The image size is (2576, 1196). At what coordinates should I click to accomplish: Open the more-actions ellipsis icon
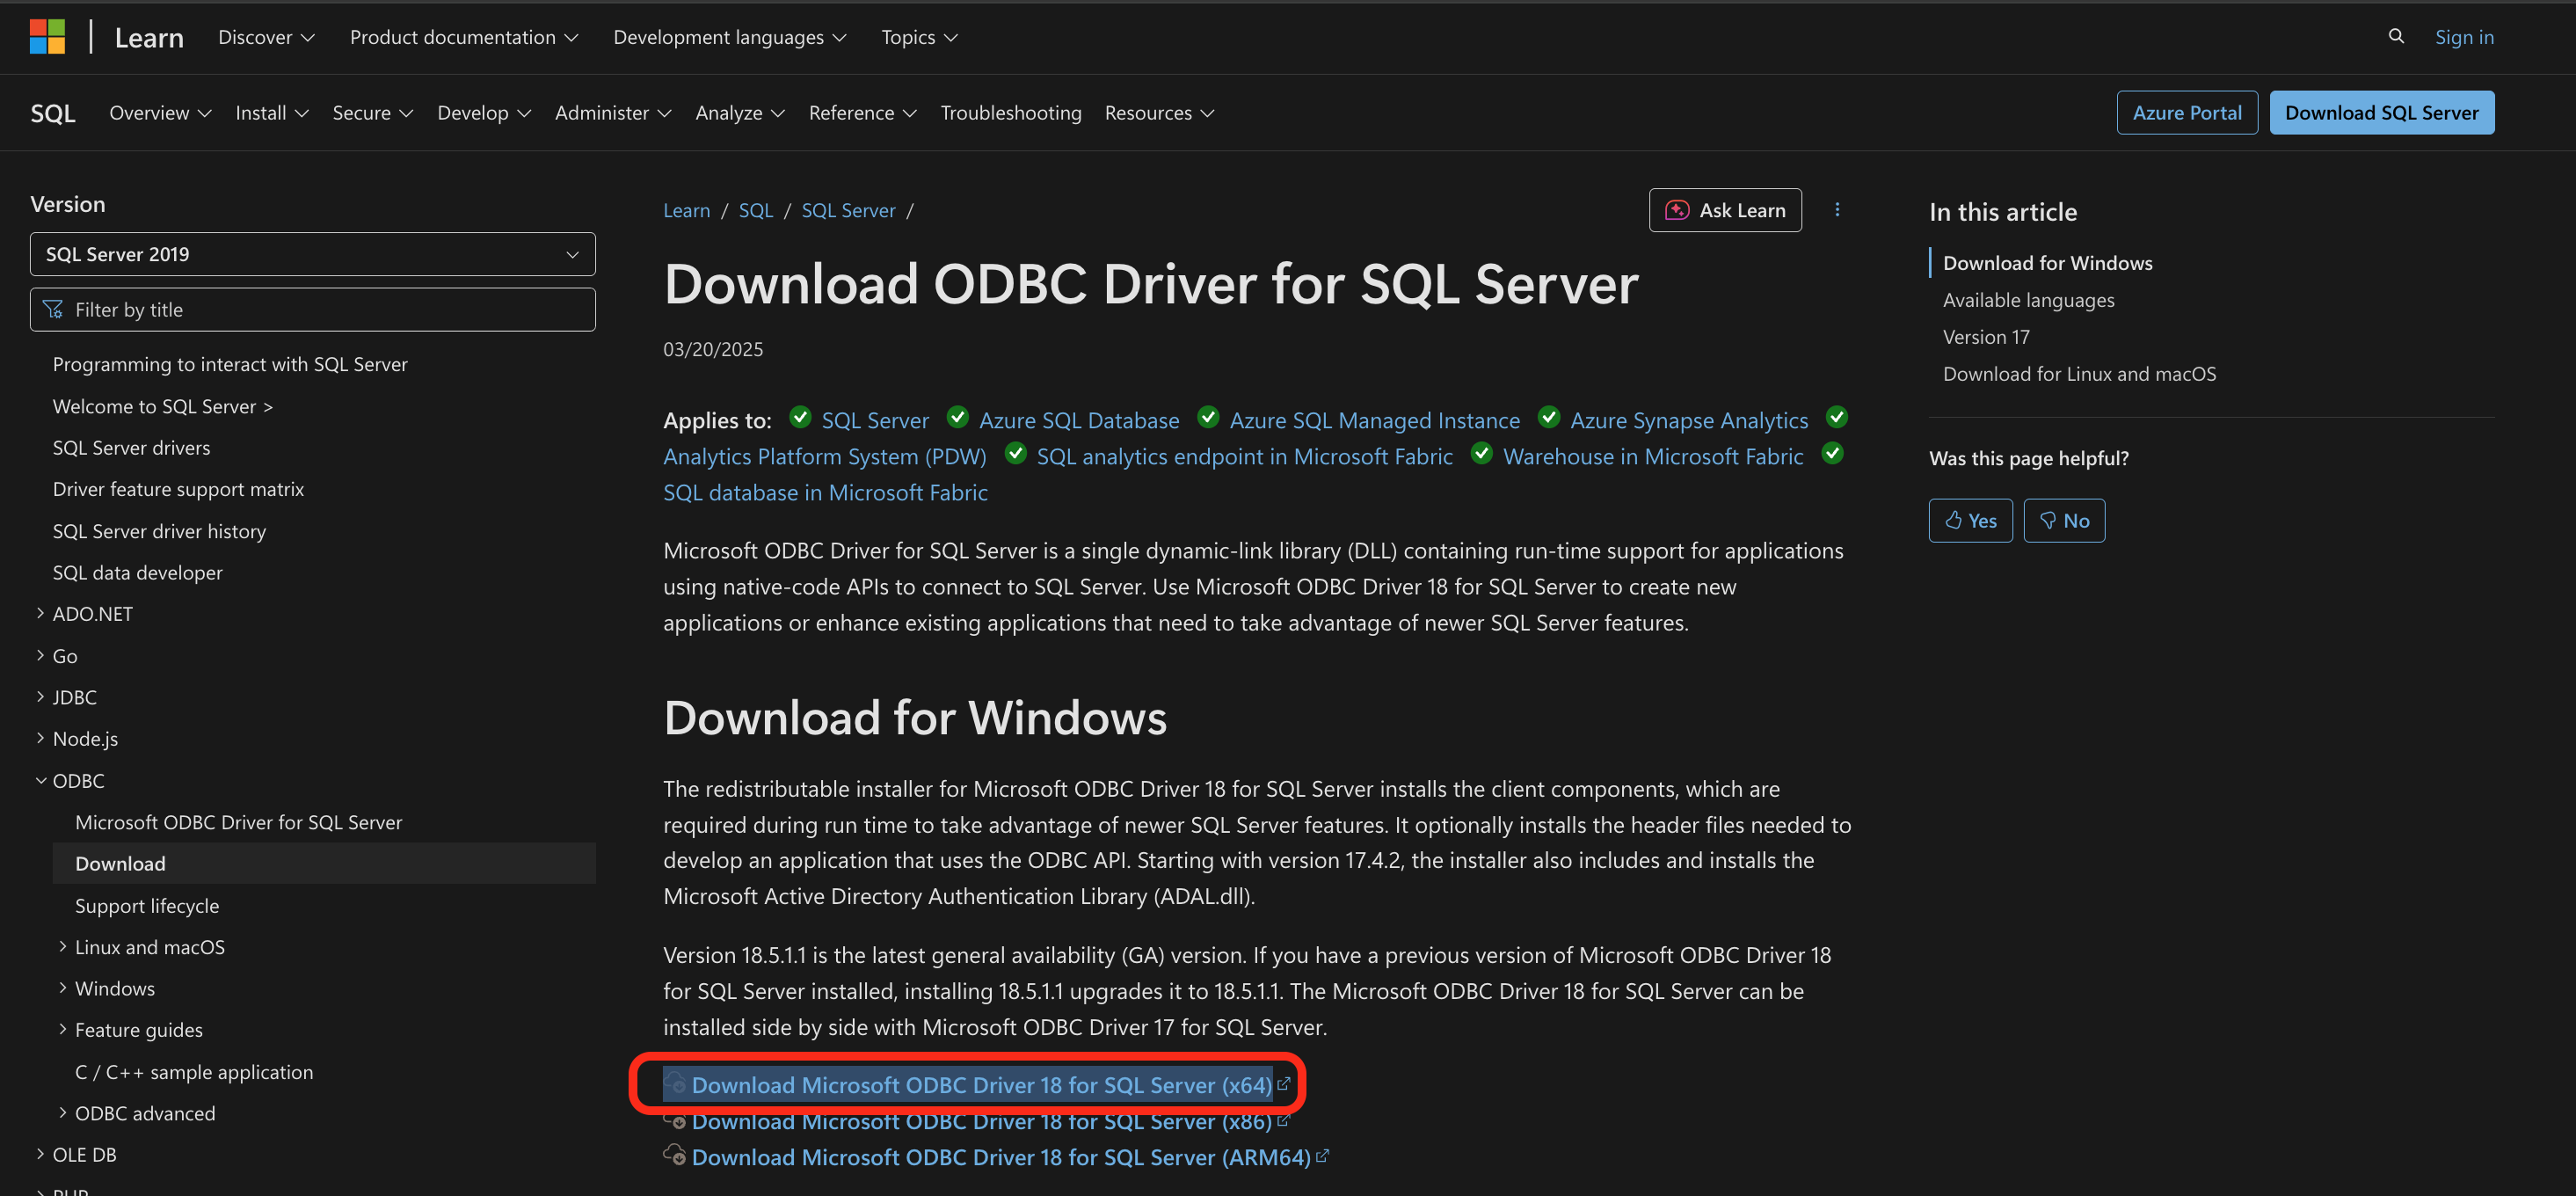(x=1837, y=209)
